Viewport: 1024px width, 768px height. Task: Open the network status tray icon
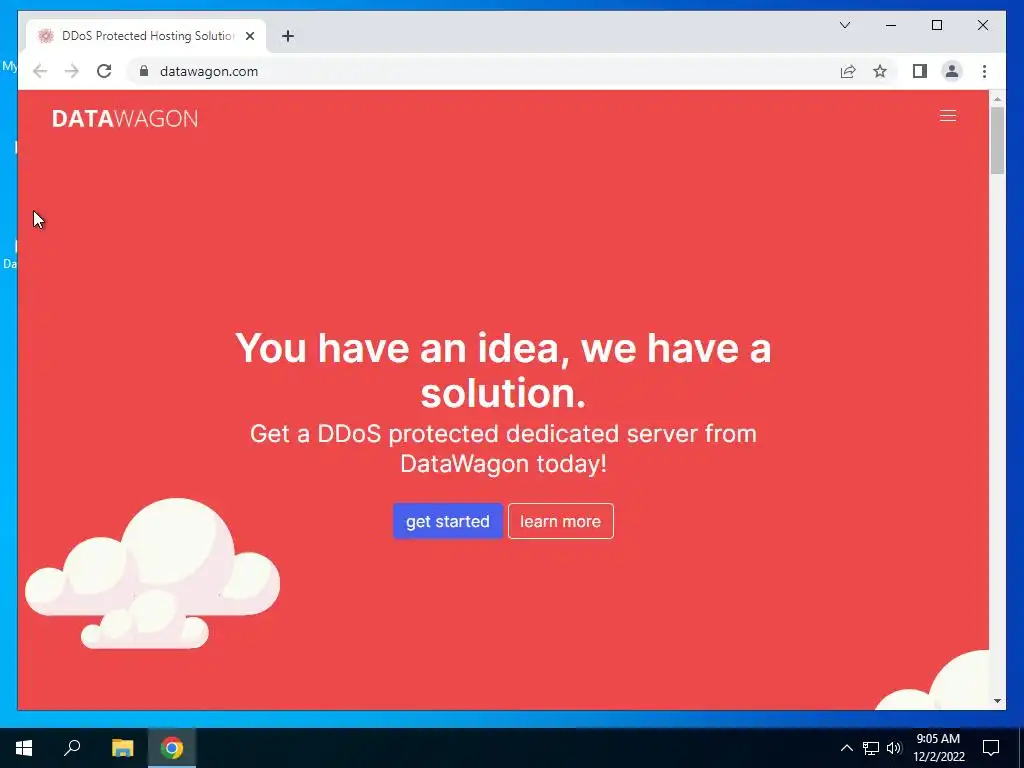[871, 748]
